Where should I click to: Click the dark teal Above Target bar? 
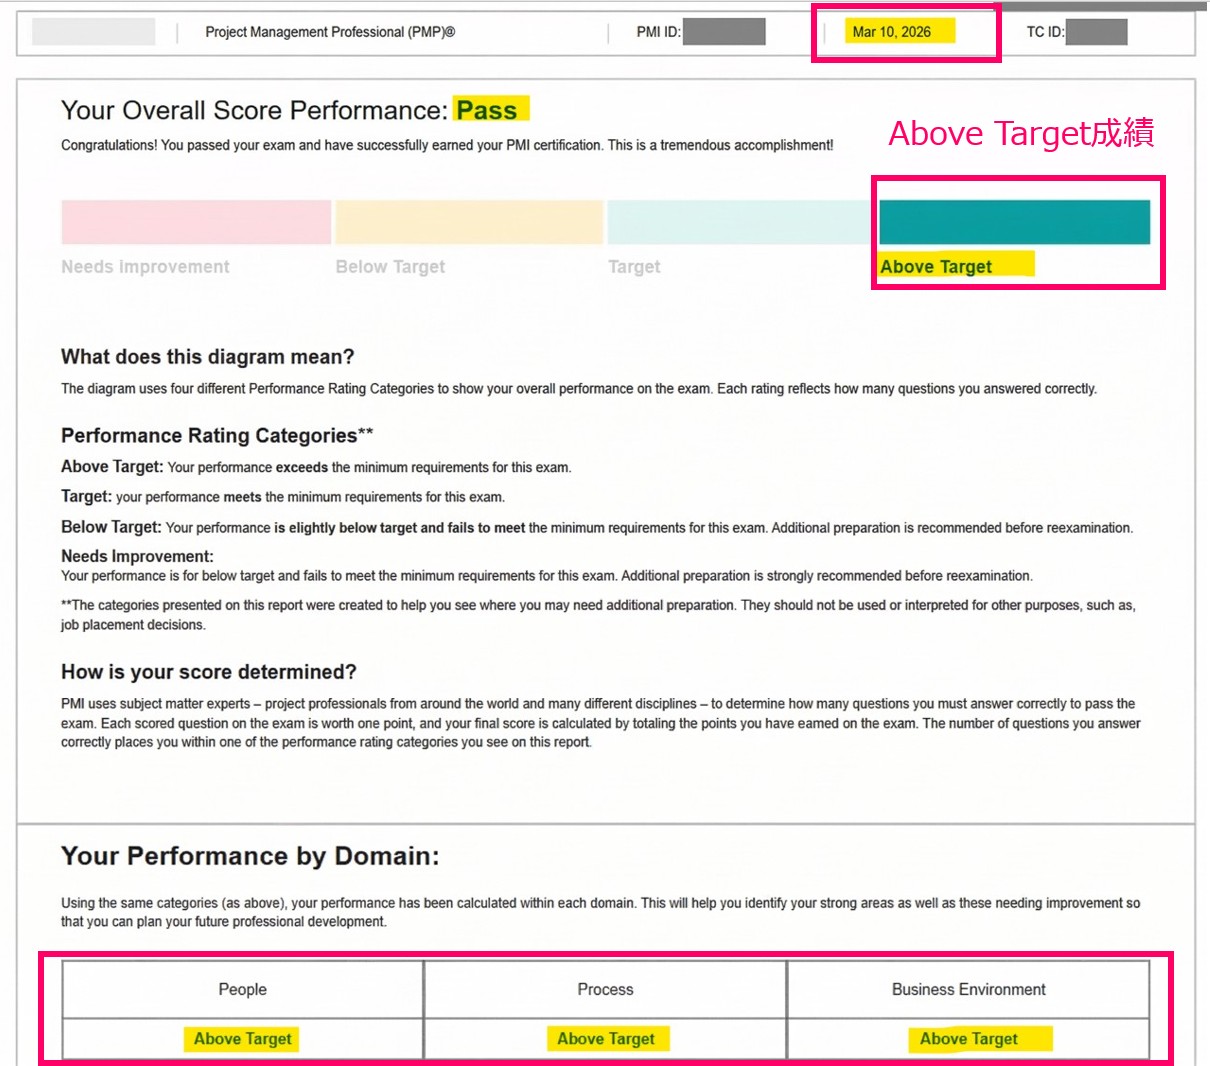pyautogui.click(x=1014, y=222)
